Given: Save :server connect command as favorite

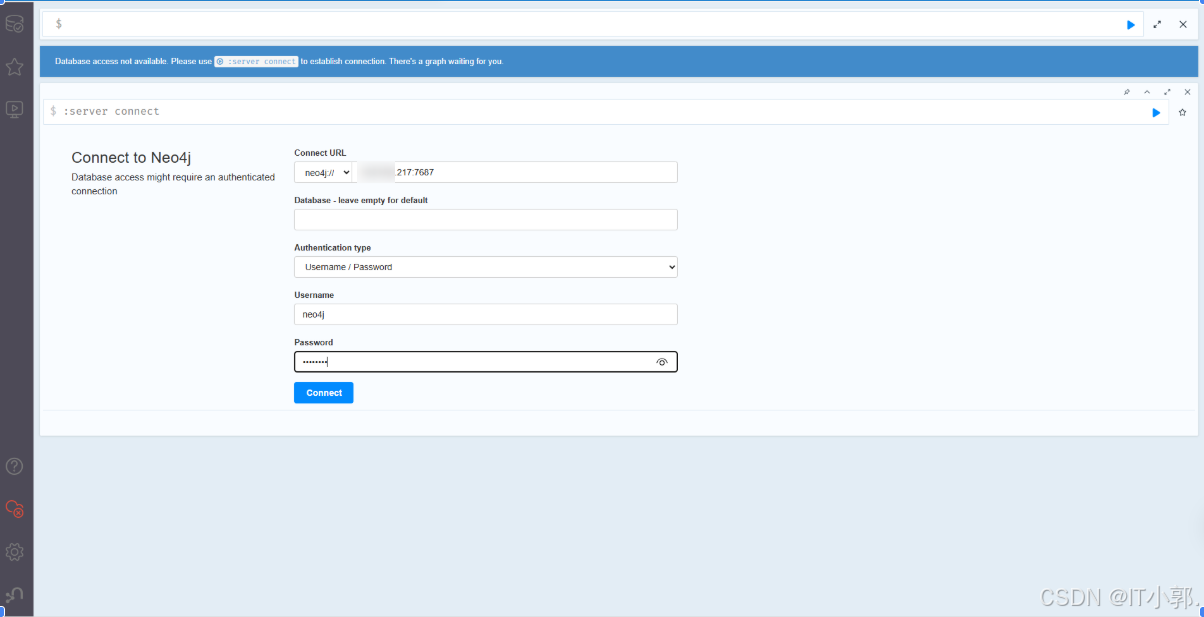Looking at the screenshot, I should click(x=1183, y=113).
